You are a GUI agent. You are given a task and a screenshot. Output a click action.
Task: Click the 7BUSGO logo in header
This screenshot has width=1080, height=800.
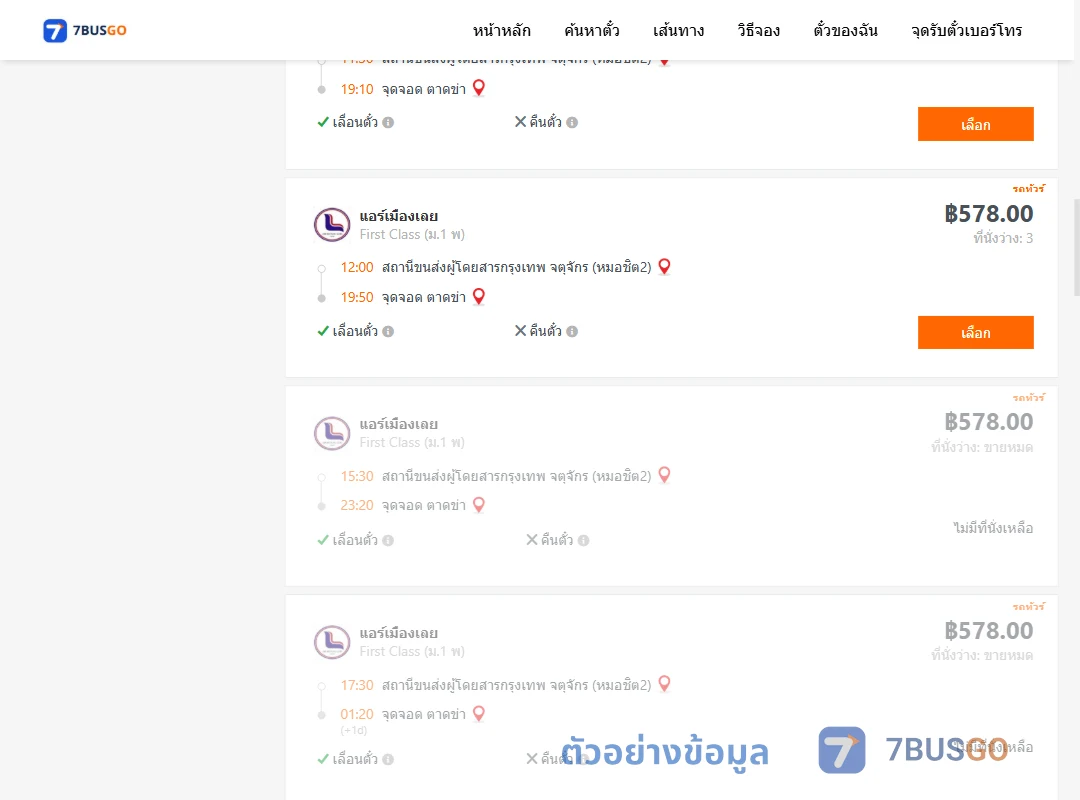(x=85, y=30)
